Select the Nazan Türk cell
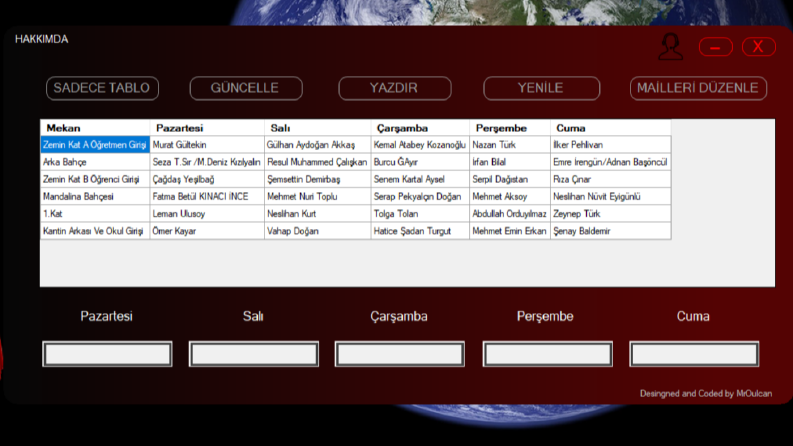 (x=510, y=145)
